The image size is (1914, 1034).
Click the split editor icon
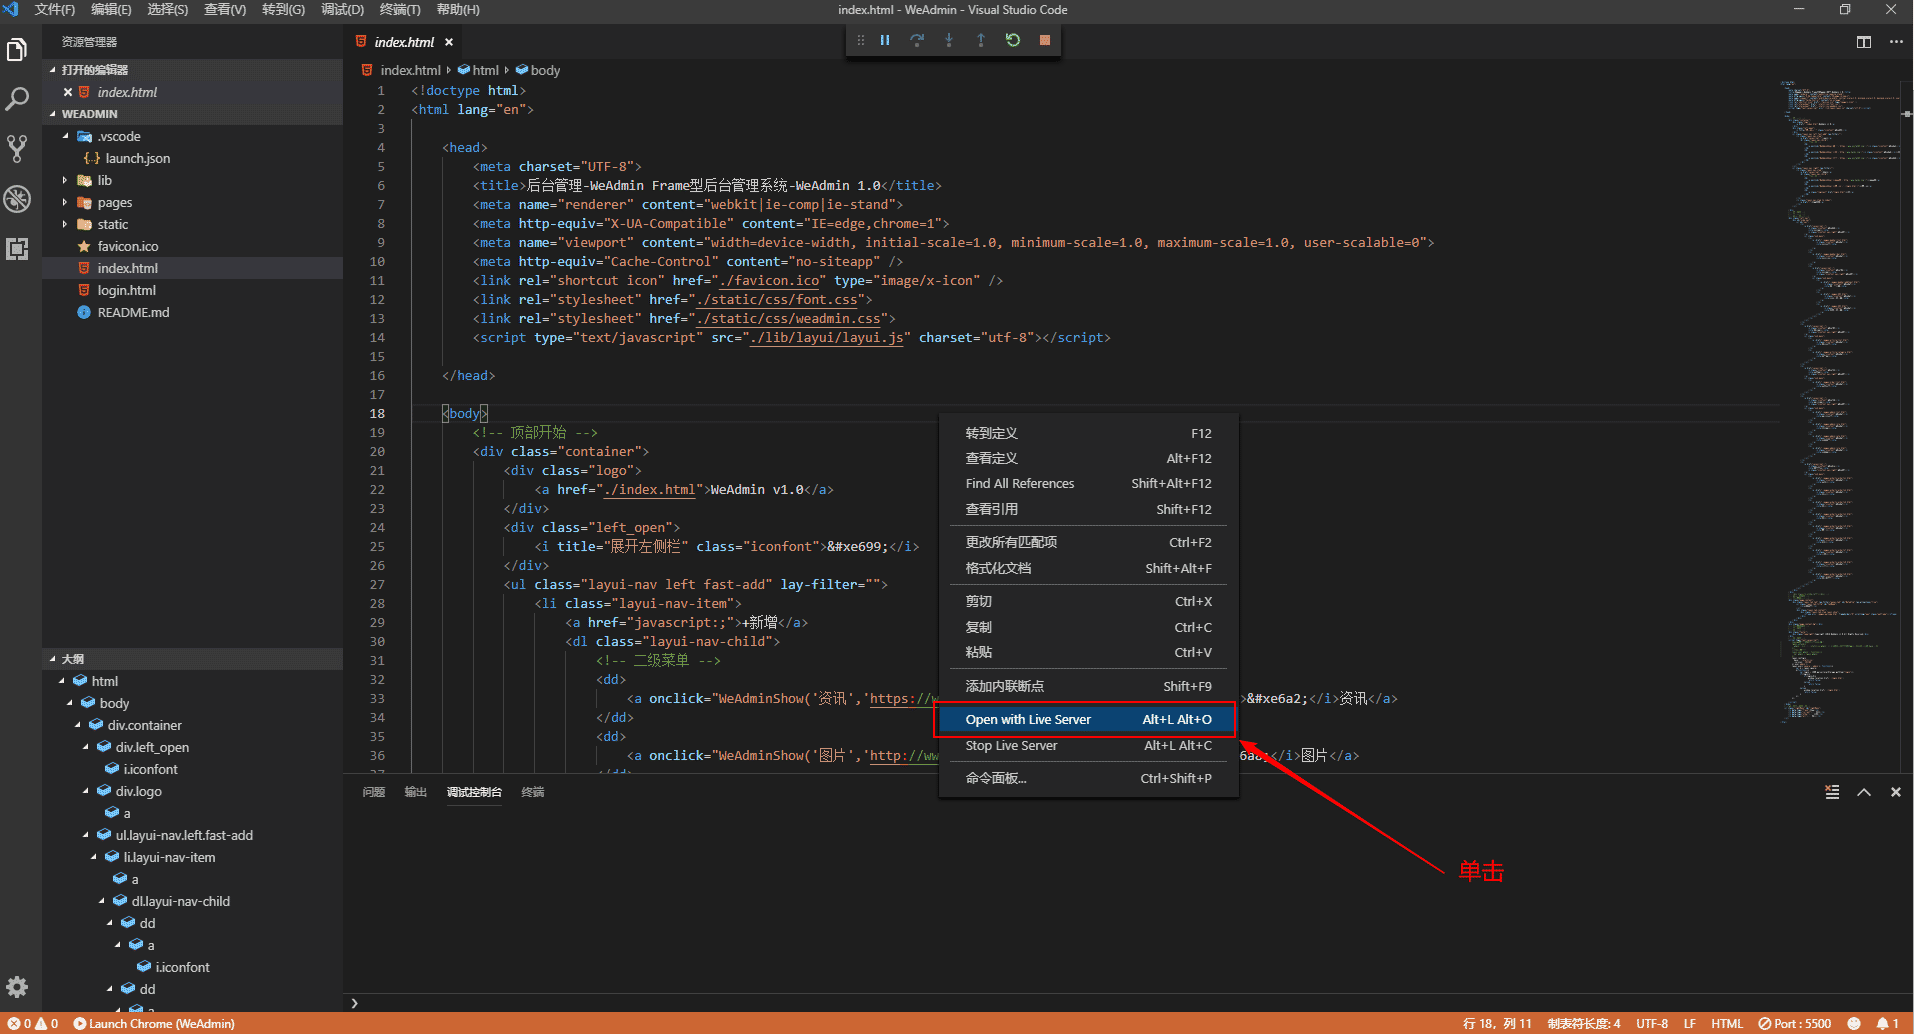[x=1864, y=42]
